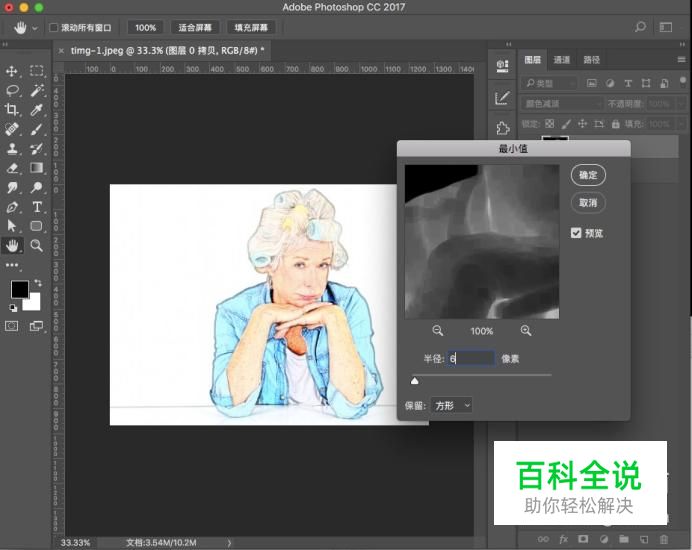Switch to the 通道 Channels tab
This screenshot has width=692, height=550.
point(561,60)
